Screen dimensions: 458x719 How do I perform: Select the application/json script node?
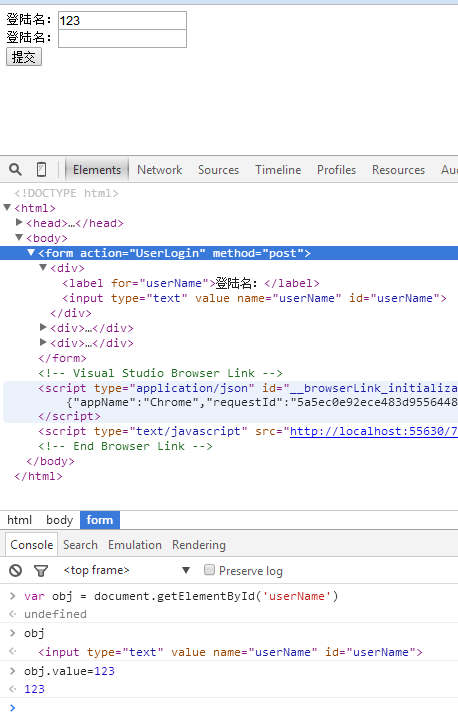[x=248, y=388]
